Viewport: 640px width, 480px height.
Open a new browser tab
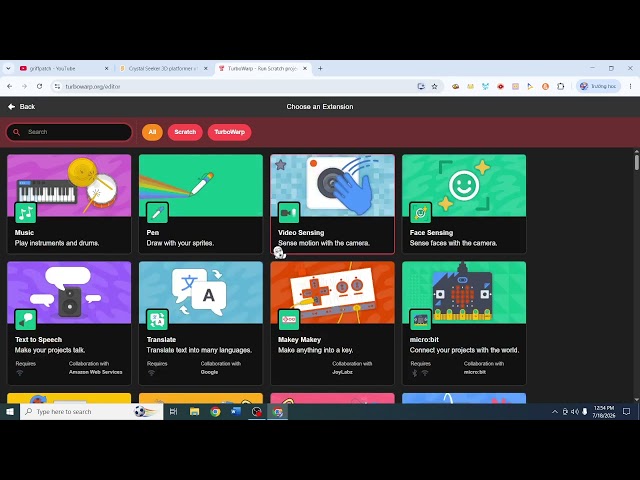click(320, 69)
